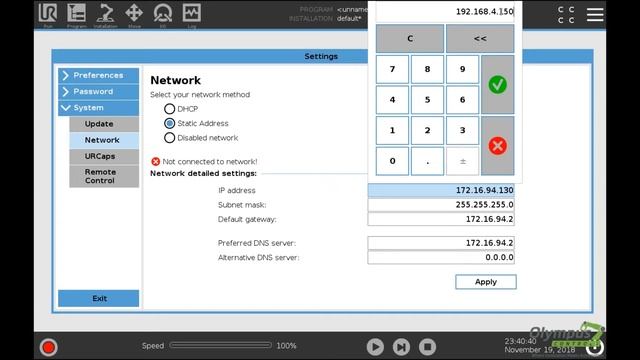Tap keypad digit 4

coord(392,100)
